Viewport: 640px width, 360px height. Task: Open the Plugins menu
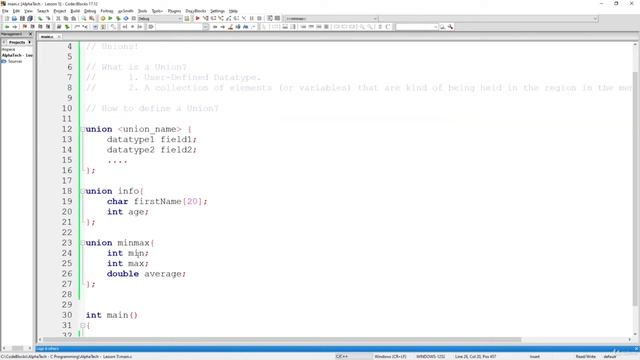click(174, 11)
